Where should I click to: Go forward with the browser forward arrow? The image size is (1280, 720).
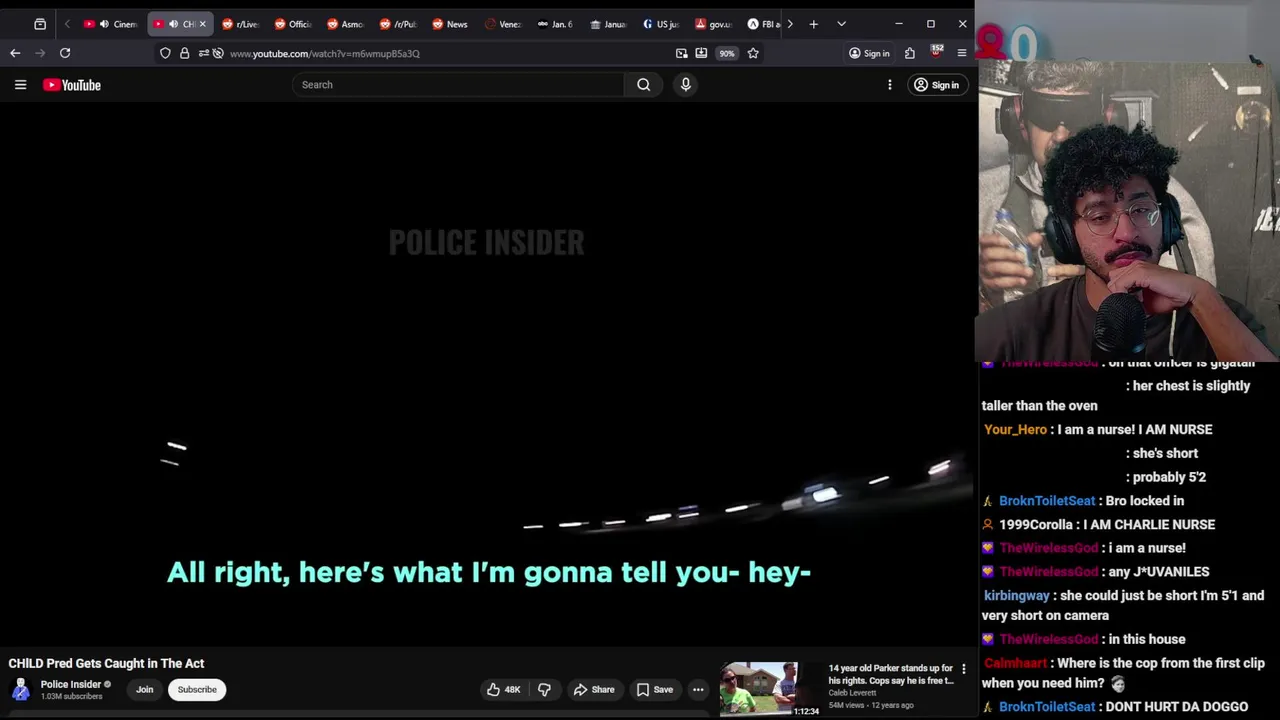point(40,53)
